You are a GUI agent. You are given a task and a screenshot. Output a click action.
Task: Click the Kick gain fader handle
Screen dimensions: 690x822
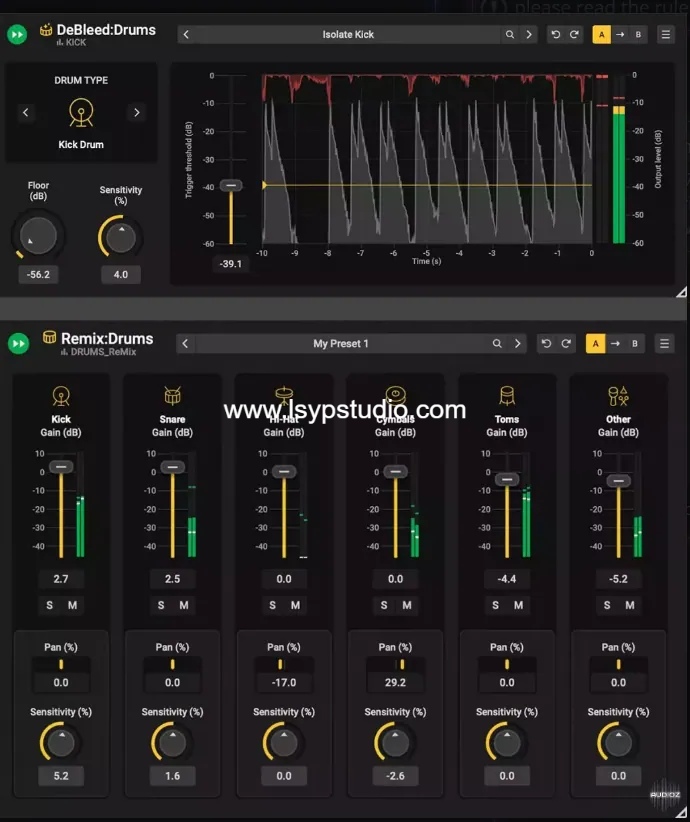pyautogui.click(x=61, y=467)
